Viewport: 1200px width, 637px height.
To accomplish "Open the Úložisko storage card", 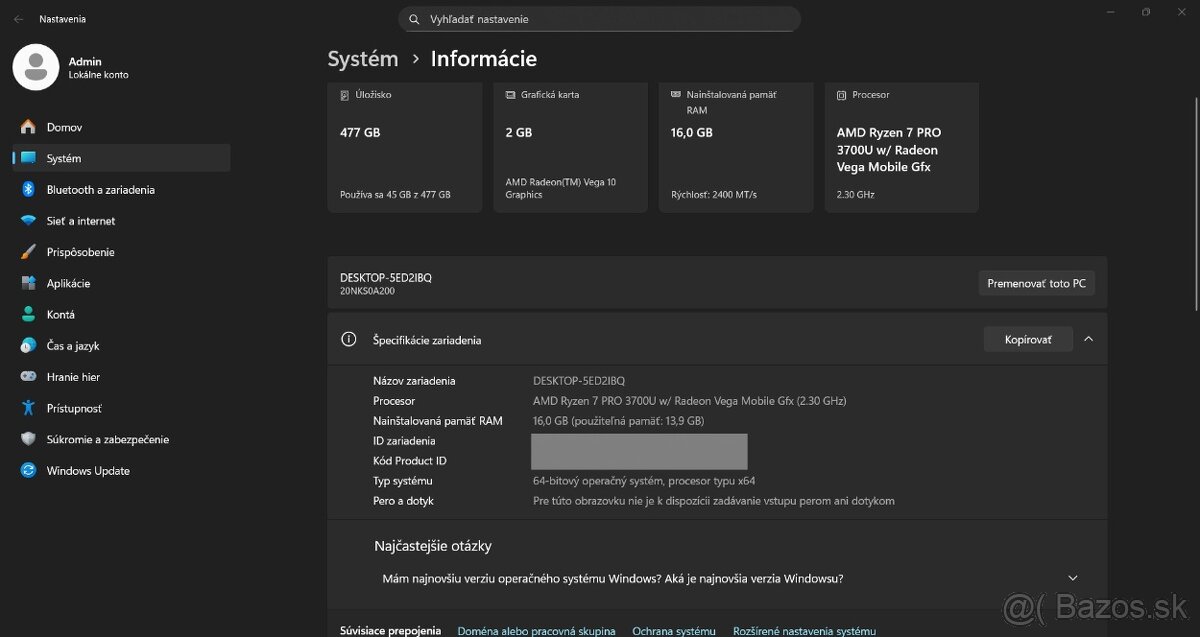I will point(404,145).
